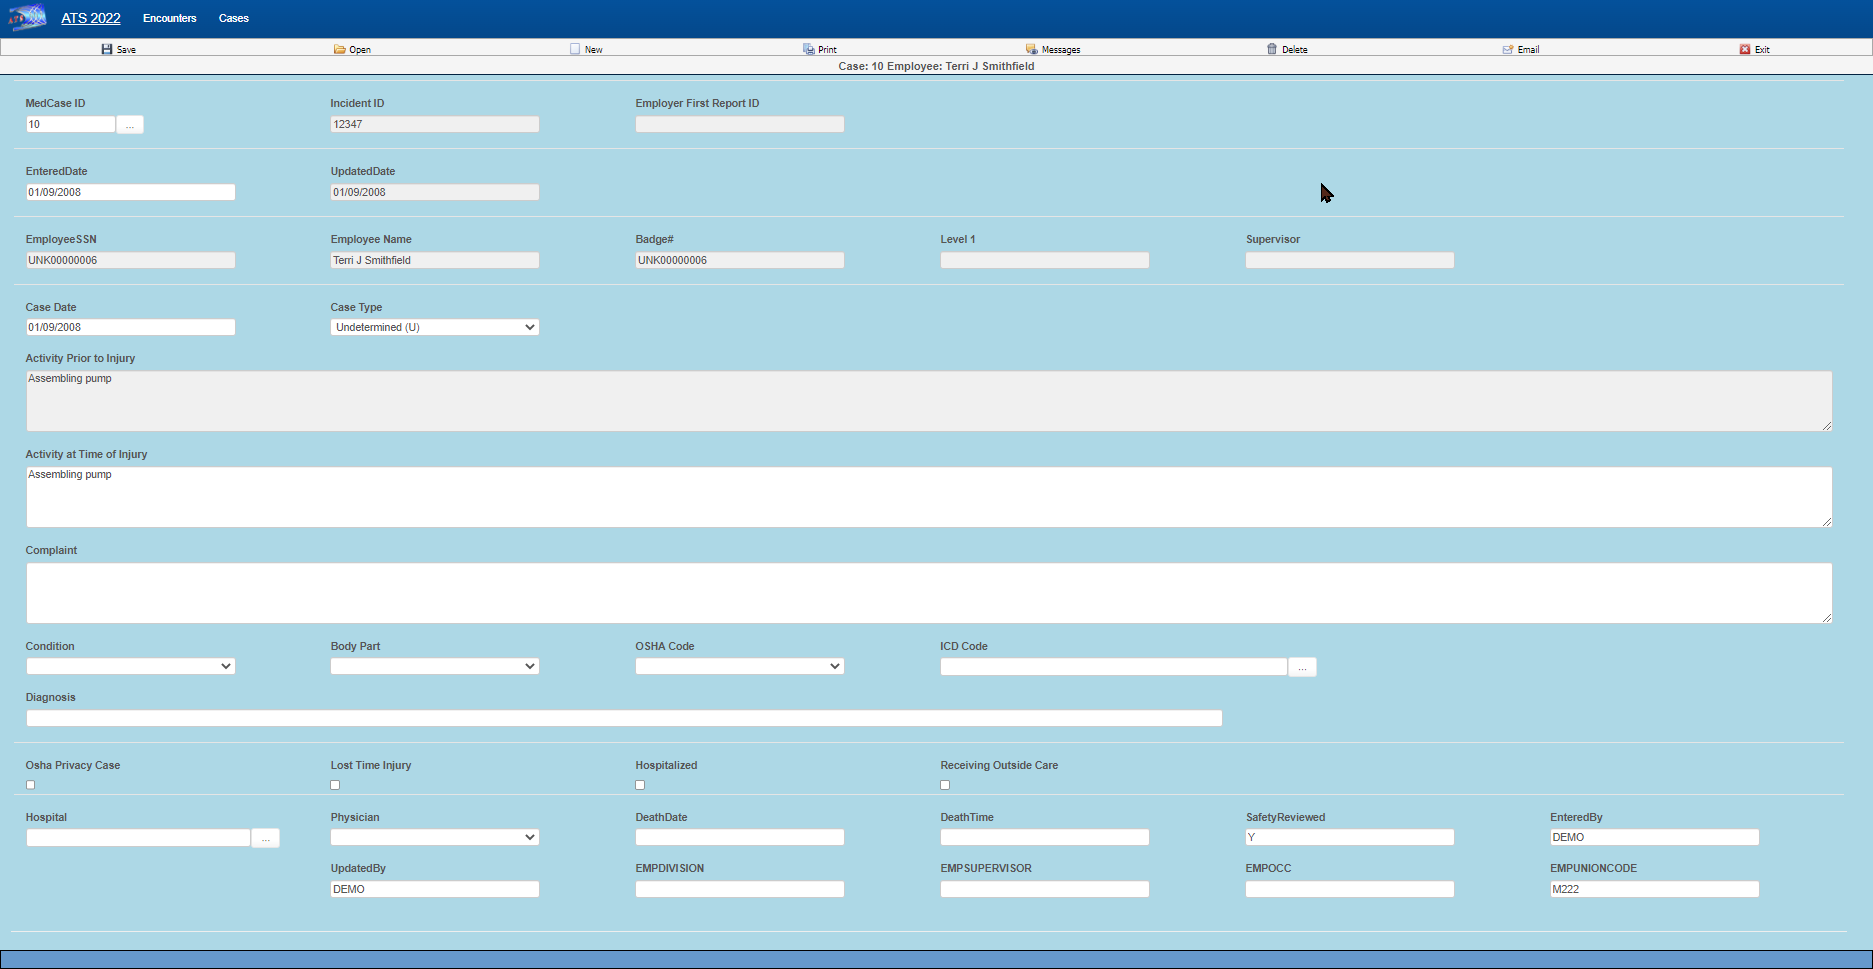Delete this case with trash icon
Image resolution: width=1873 pixels, height=969 pixels.
pos(1272,49)
